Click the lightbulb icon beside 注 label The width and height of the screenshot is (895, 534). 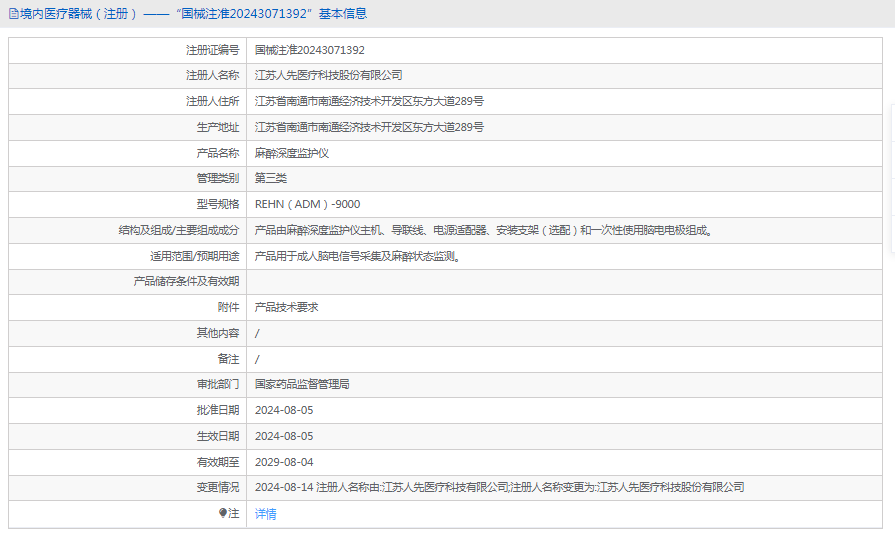223,513
